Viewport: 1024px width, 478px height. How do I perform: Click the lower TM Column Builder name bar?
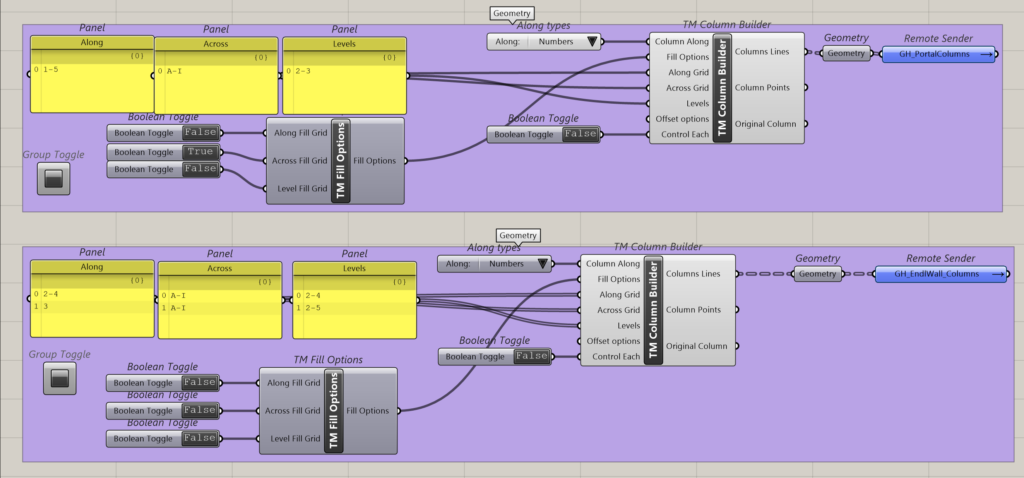click(x=653, y=310)
